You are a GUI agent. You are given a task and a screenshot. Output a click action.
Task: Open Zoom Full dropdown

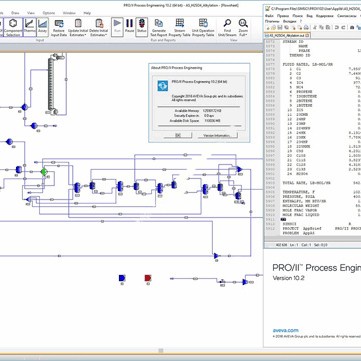pyautogui.click(x=243, y=27)
